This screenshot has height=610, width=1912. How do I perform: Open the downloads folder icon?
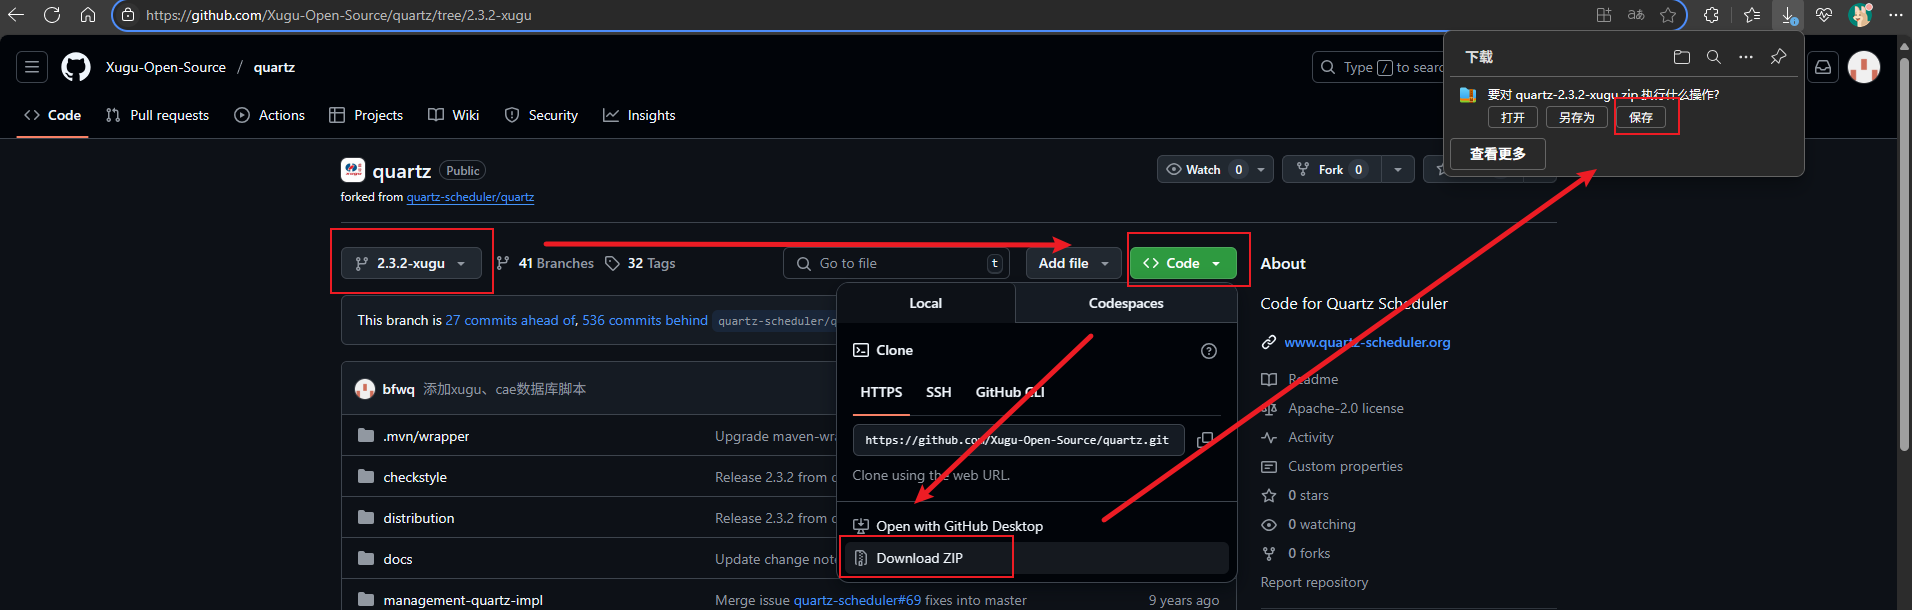[x=1681, y=57]
